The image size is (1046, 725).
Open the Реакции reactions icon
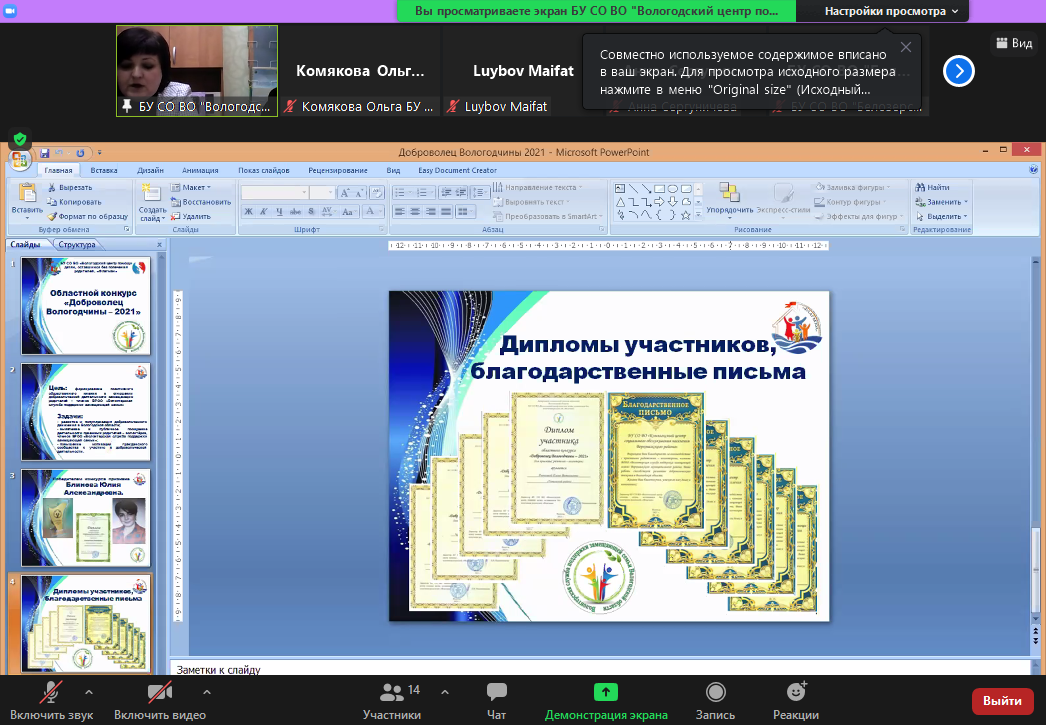point(796,692)
